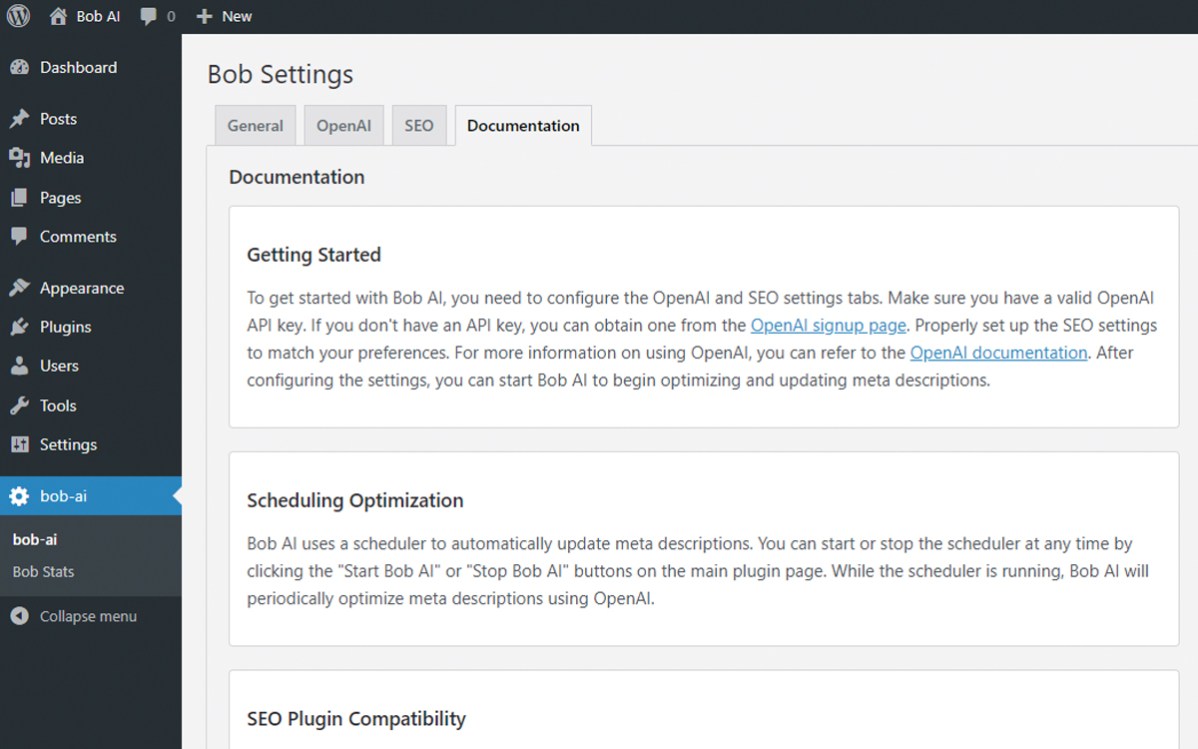Open the Bob AI site home icon
This screenshot has width=1198, height=749.
tap(58, 16)
